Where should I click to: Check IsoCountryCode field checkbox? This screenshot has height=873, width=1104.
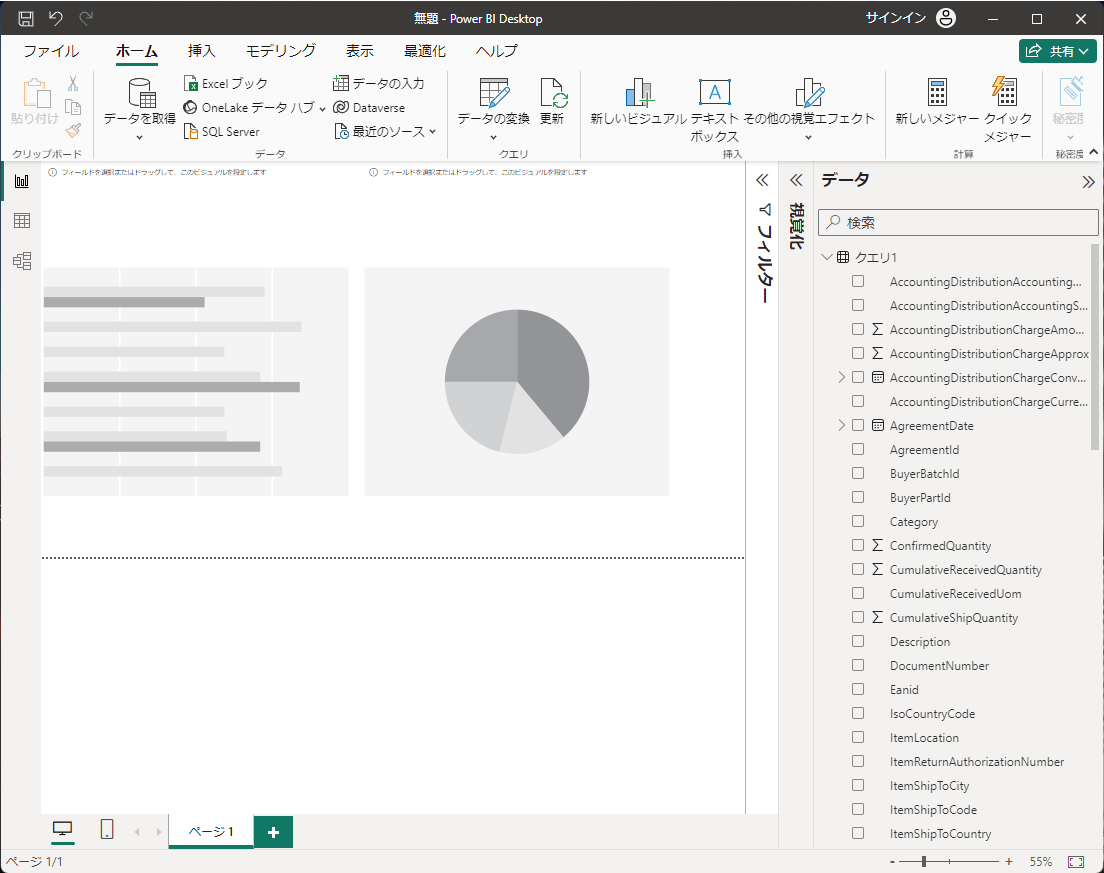tap(858, 713)
